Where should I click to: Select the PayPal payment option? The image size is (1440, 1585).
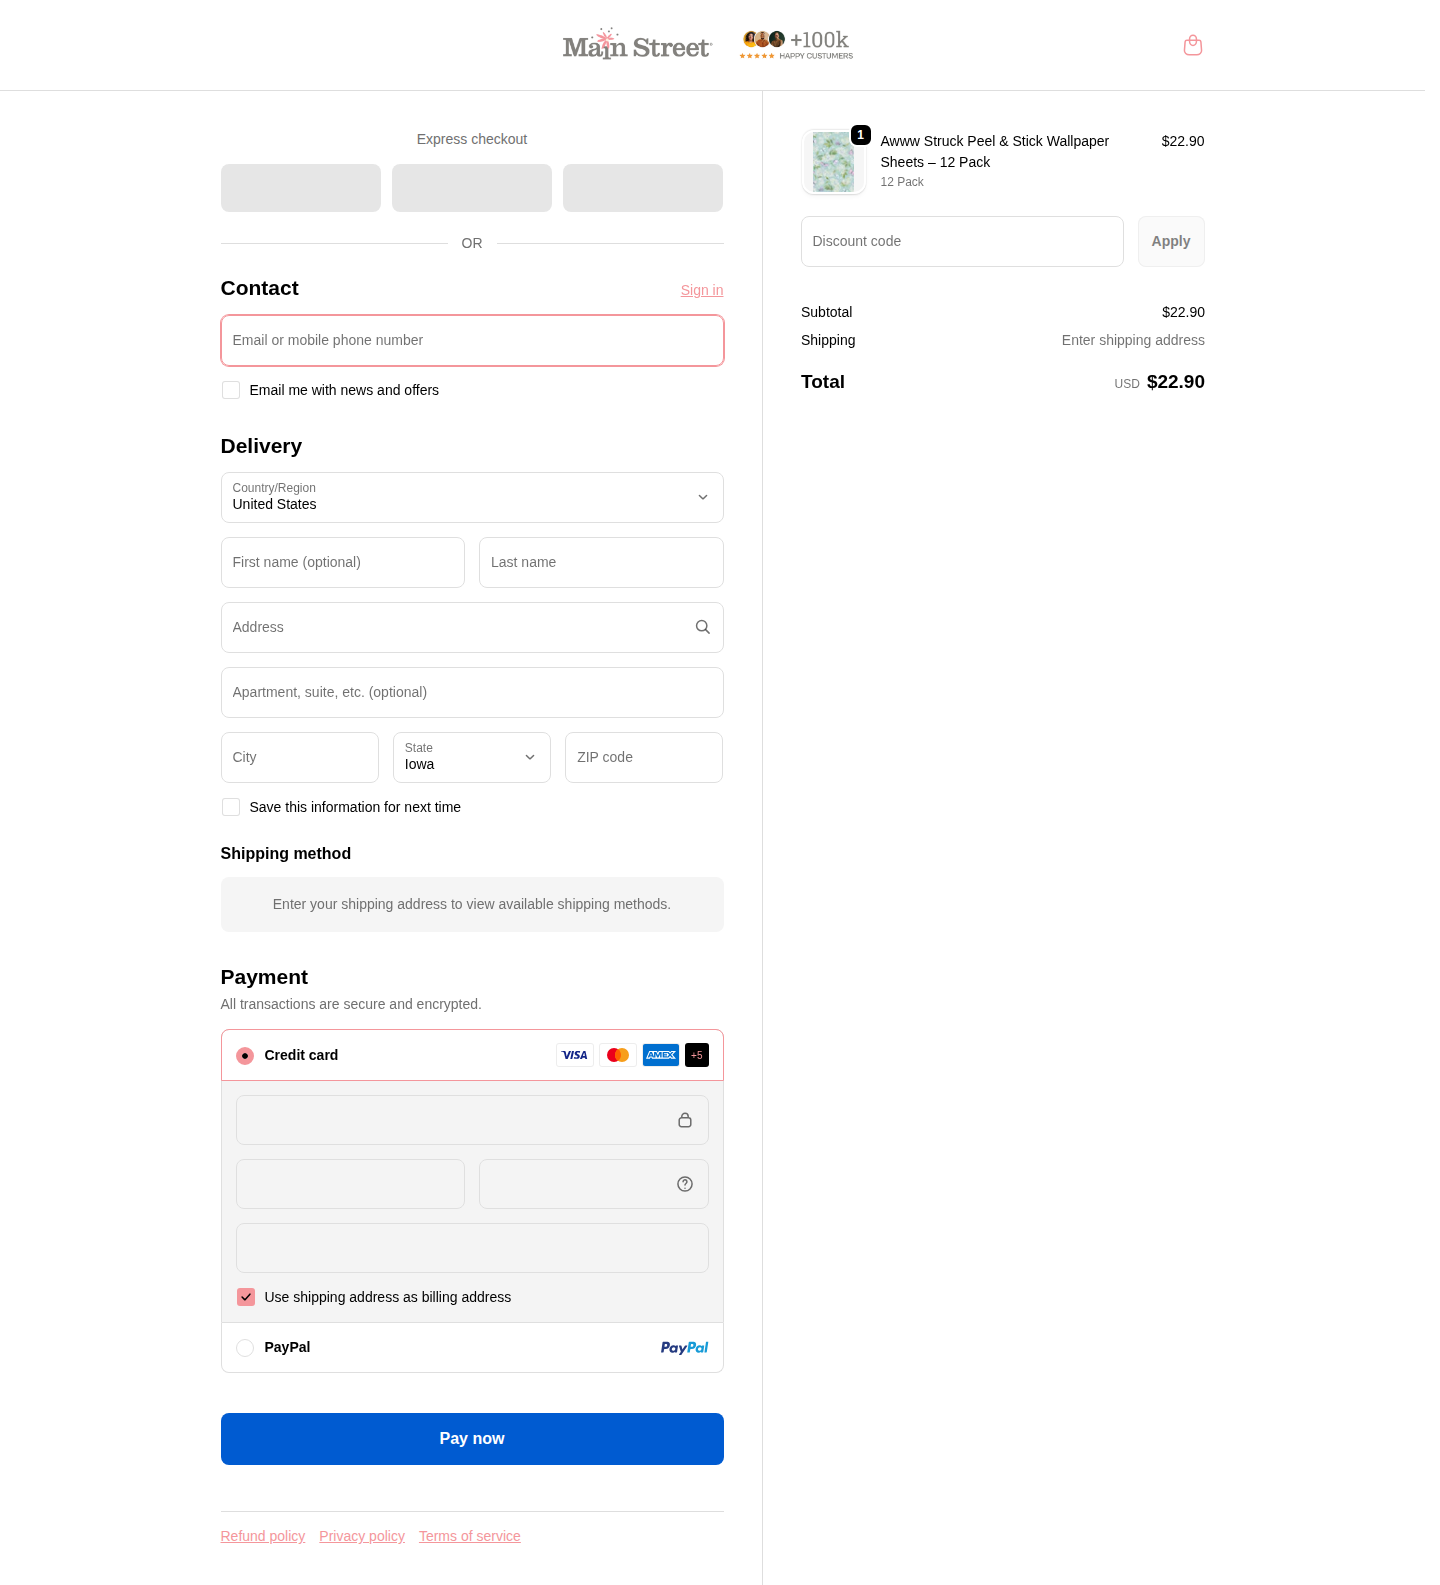tap(245, 1348)
